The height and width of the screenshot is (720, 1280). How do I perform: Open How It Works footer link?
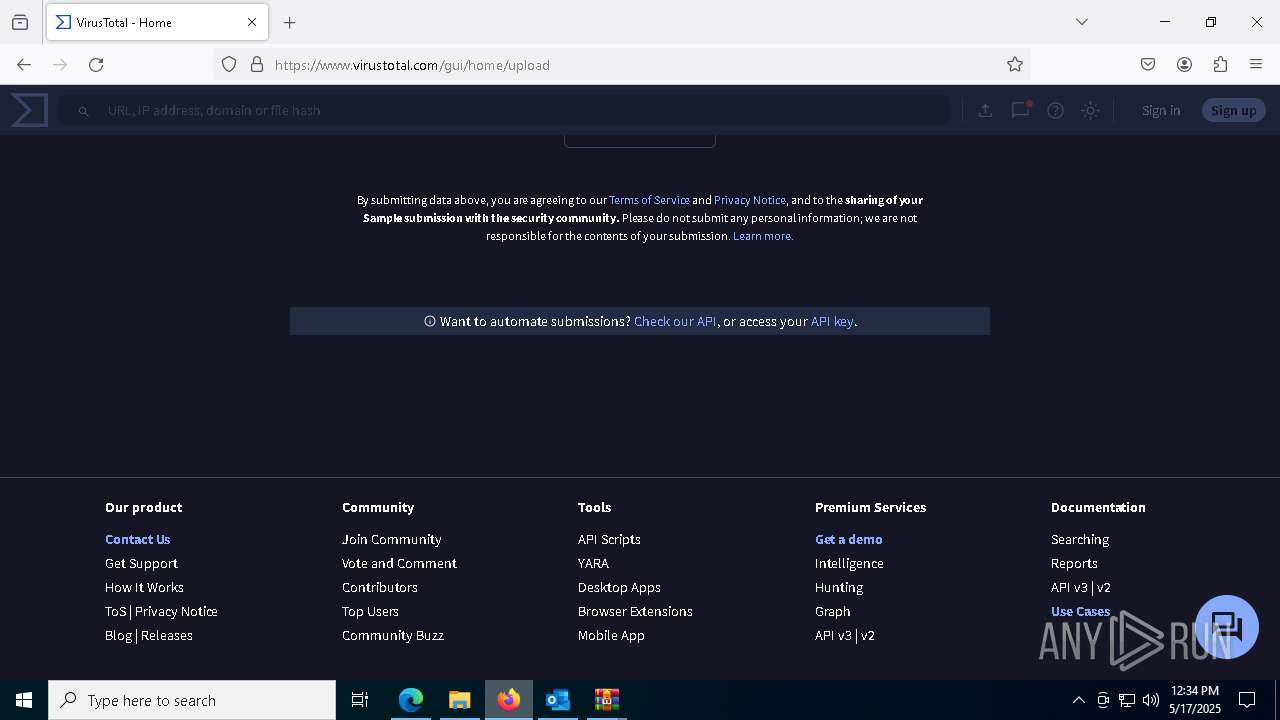144,588
